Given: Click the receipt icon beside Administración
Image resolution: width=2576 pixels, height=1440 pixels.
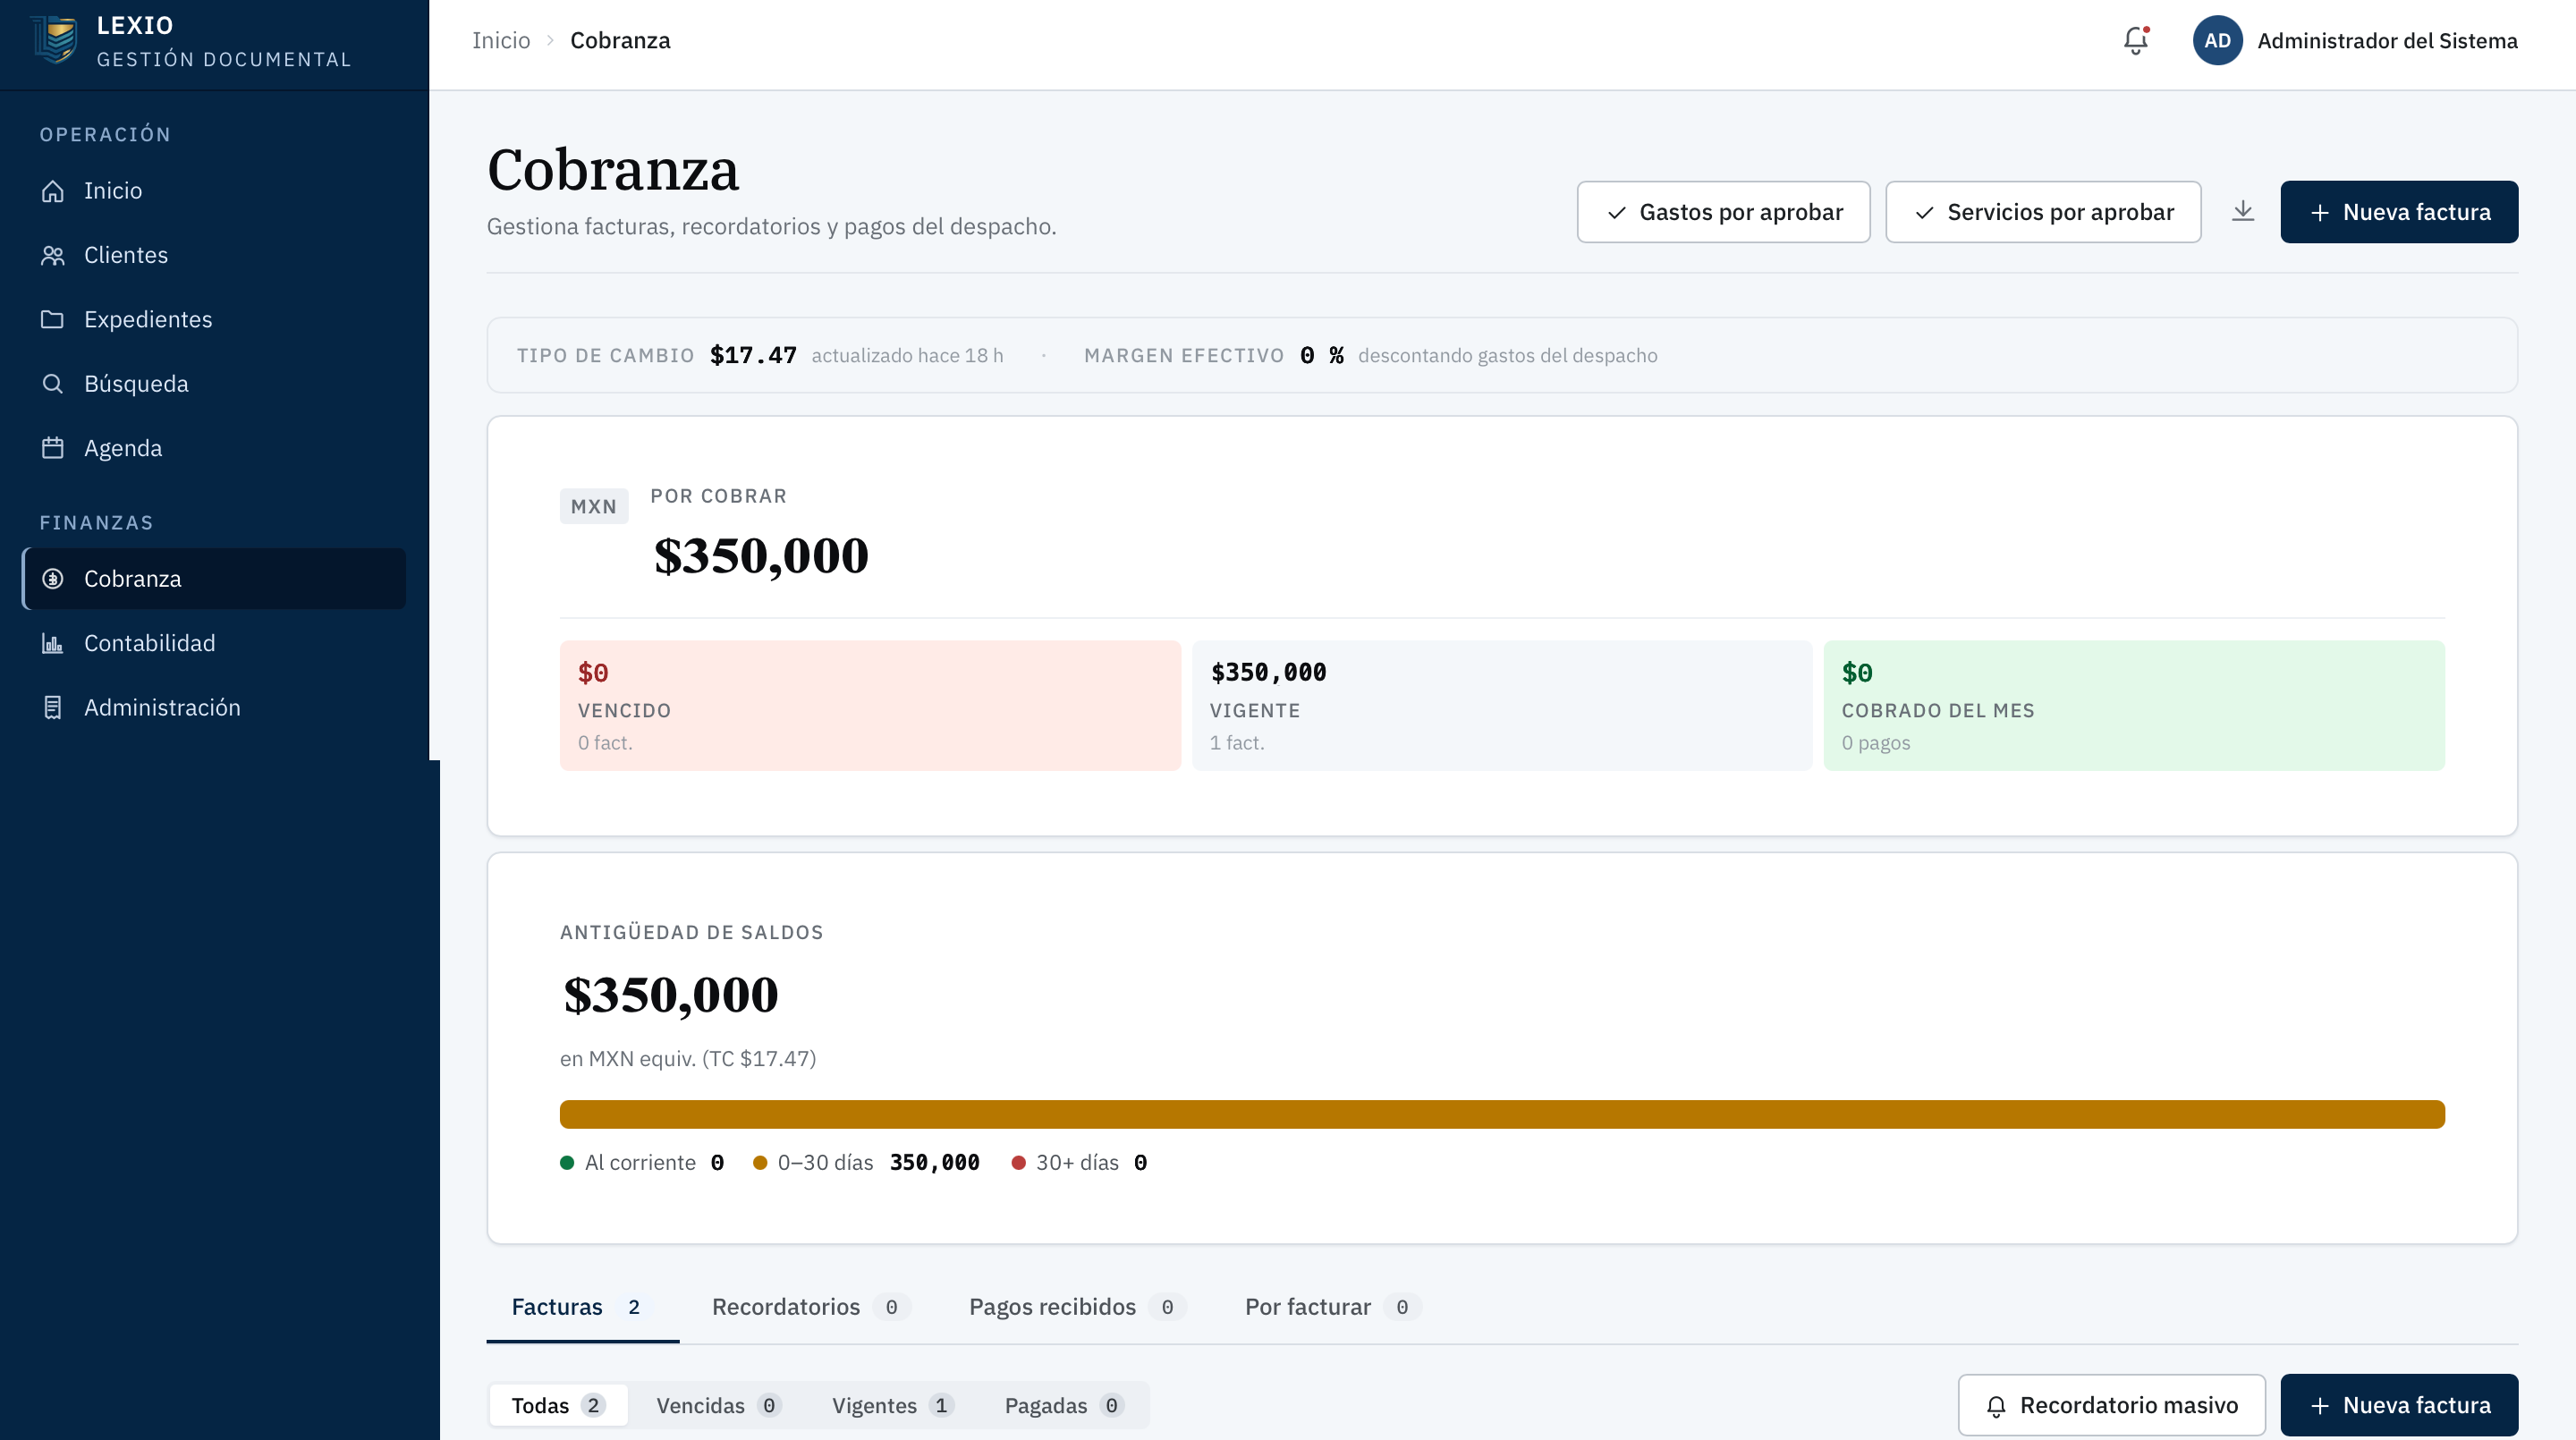Looking at the screenshot, I should (53, 708).
